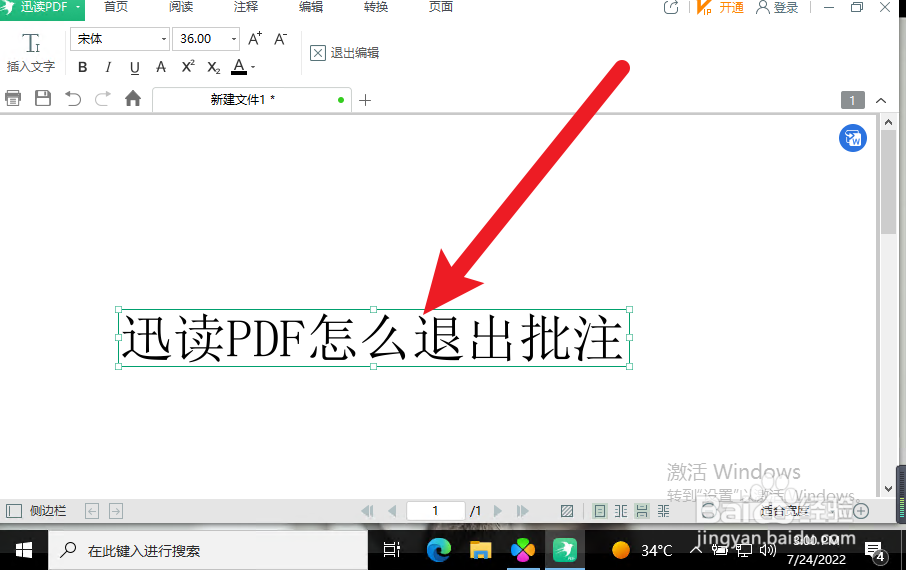906x570 pixels.
Task: Click the page number input field
Action: point(436,511)
